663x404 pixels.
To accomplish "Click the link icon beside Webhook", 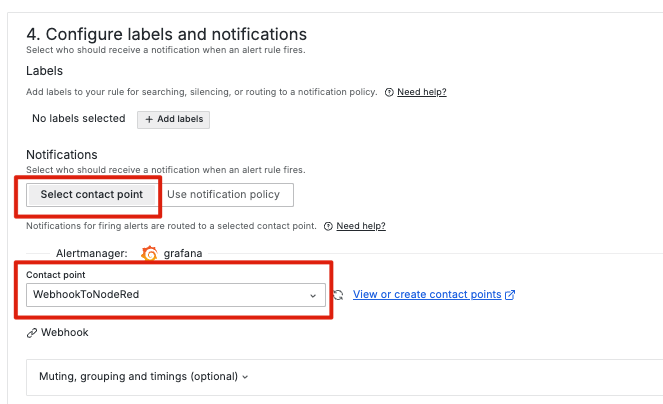I will coord(32,332).
